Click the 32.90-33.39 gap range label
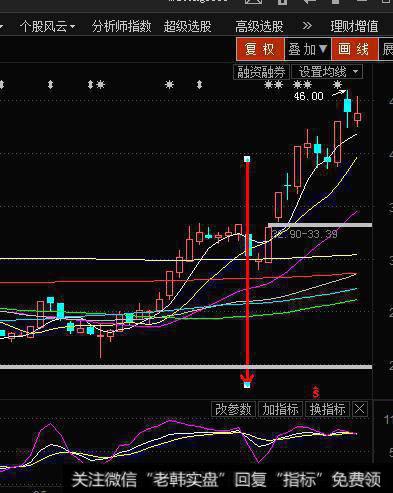This screenshot has height=493, width=393. click(x=305, y=234)
